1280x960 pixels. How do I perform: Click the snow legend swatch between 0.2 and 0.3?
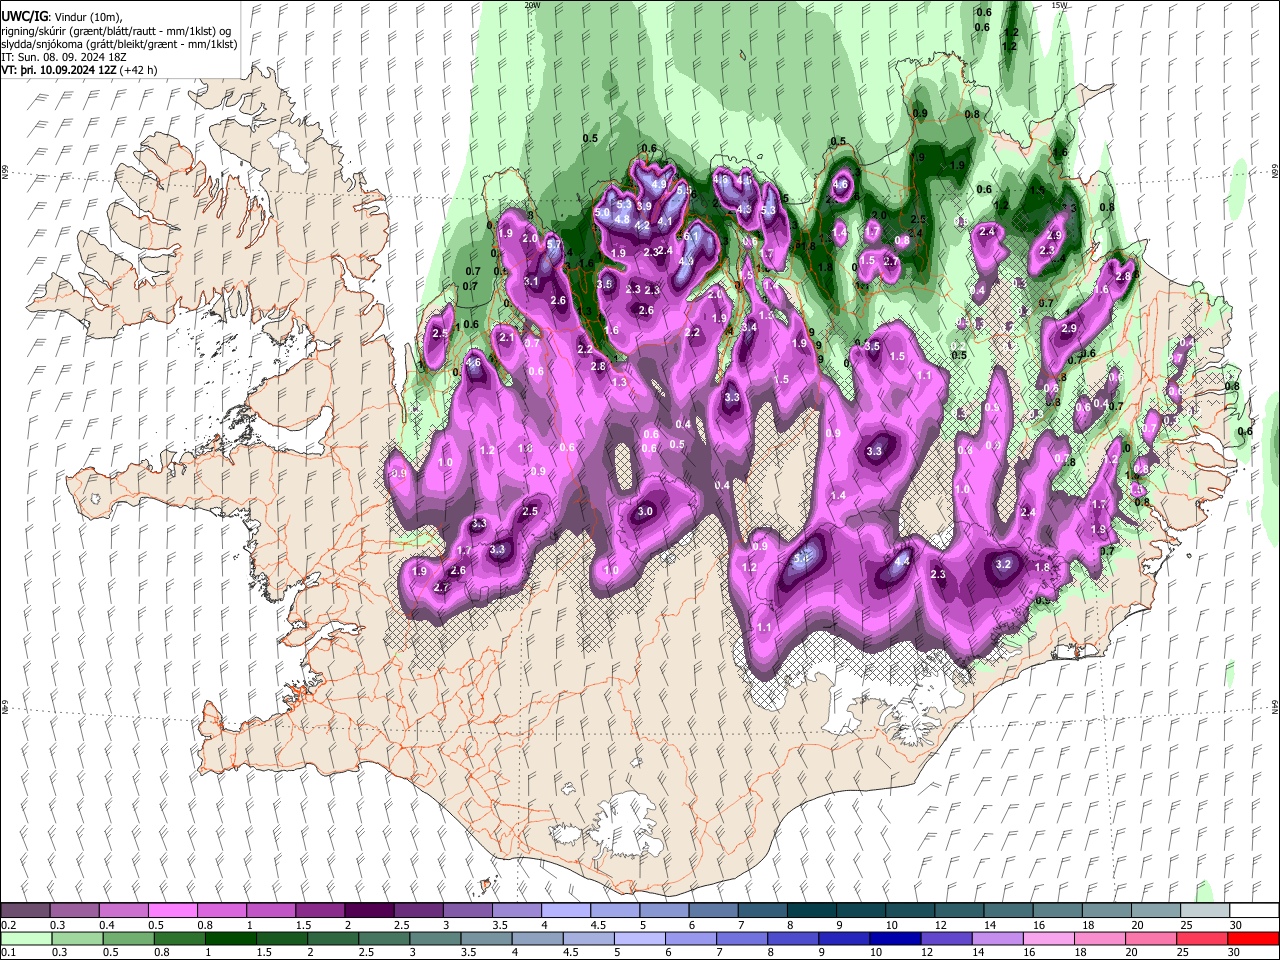[26, 911]
